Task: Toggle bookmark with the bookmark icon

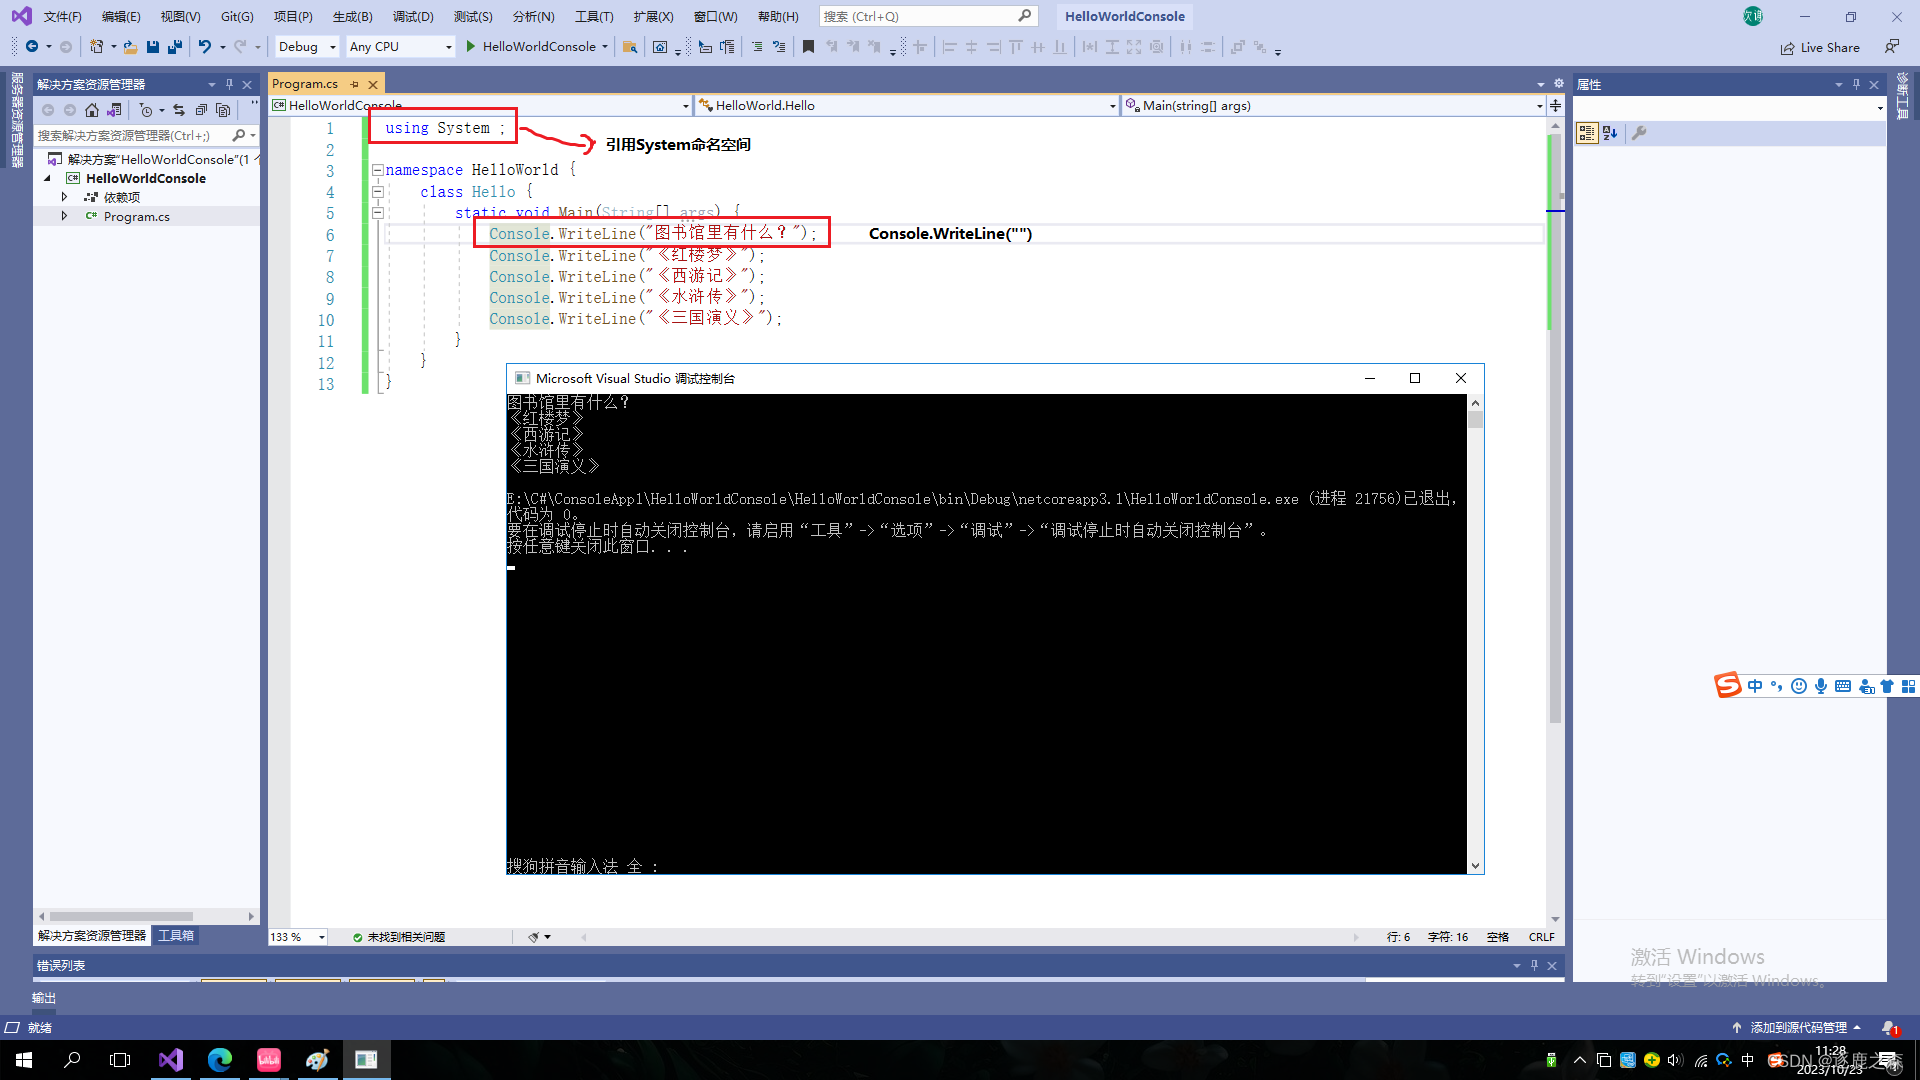Action: click(808, 46)
